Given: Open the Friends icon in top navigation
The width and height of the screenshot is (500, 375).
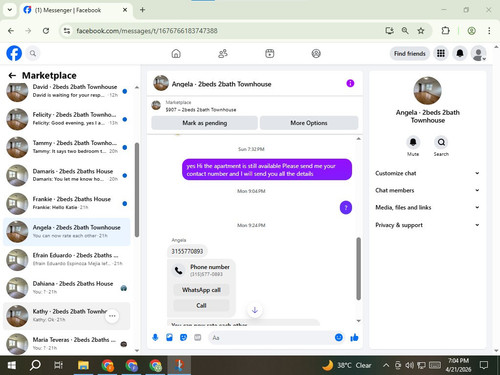Looking at the screenshot, I should point(223,53).
